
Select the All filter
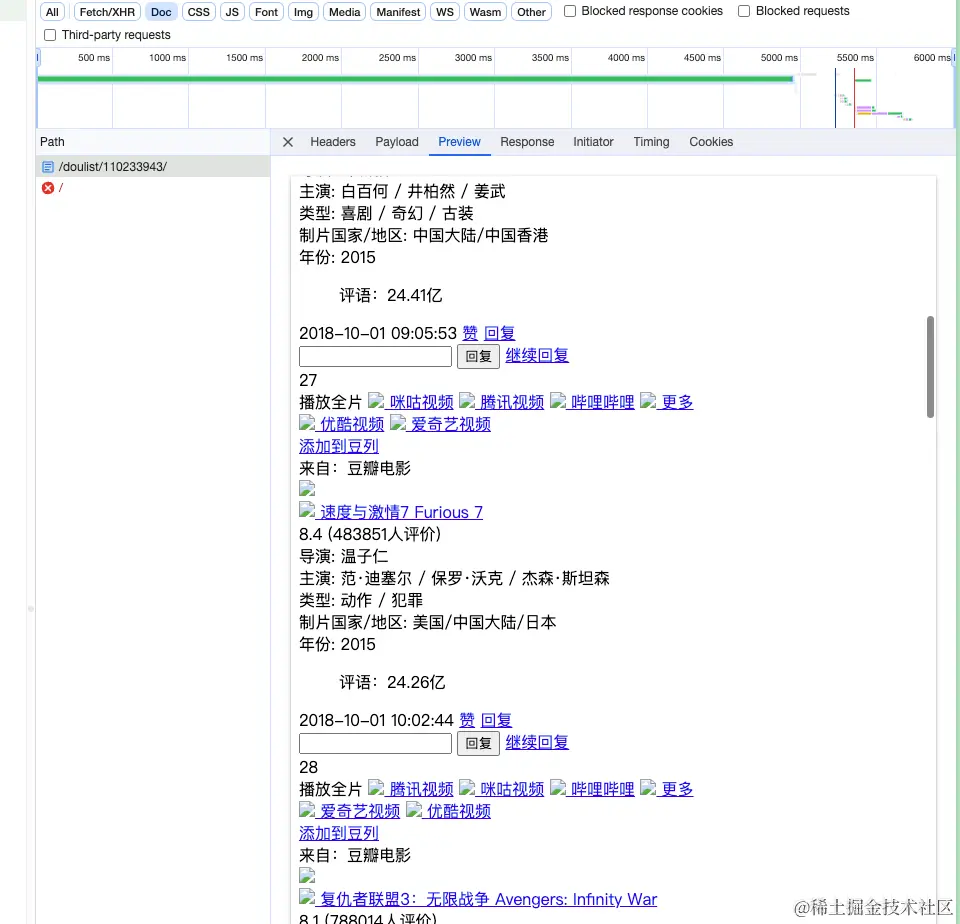coord(53,12)
